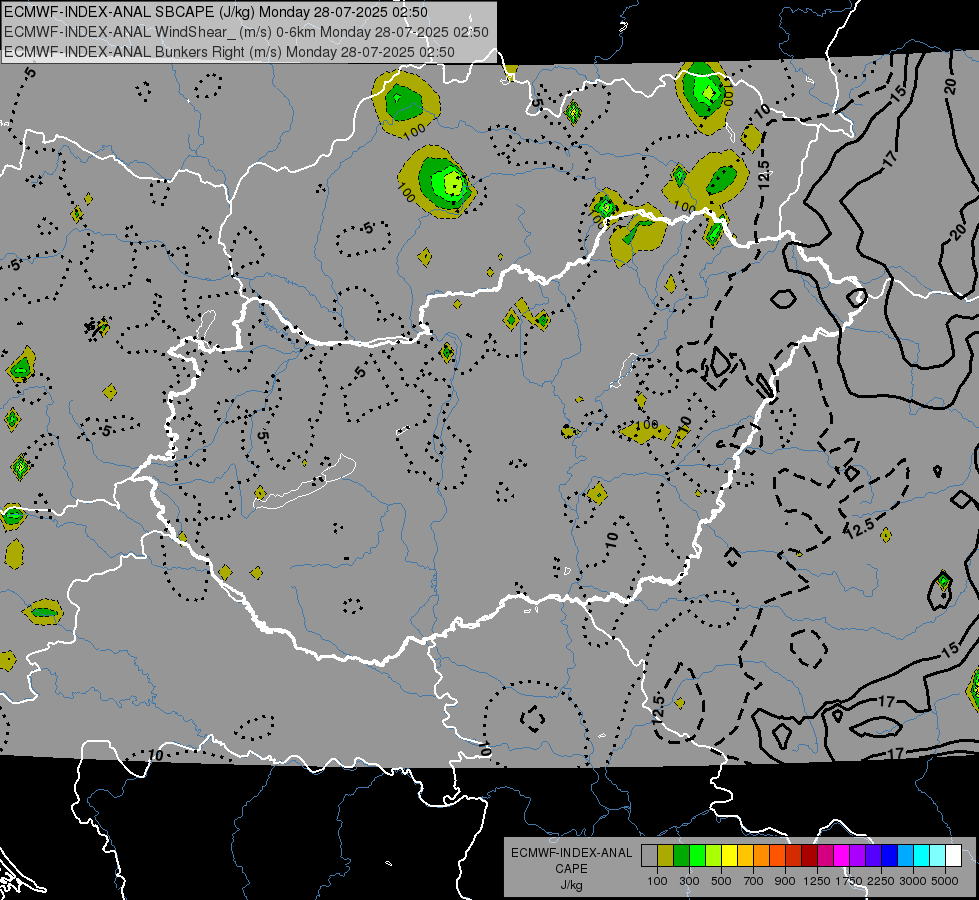979x900 pixels.
Task: Click the orange legend swatch after 700
Action: (761, 856)
